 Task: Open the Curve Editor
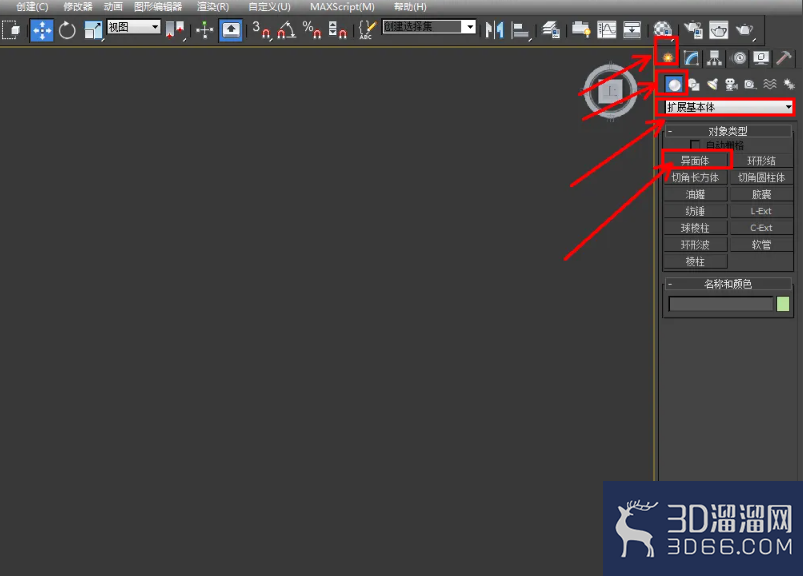coord(606,30)
